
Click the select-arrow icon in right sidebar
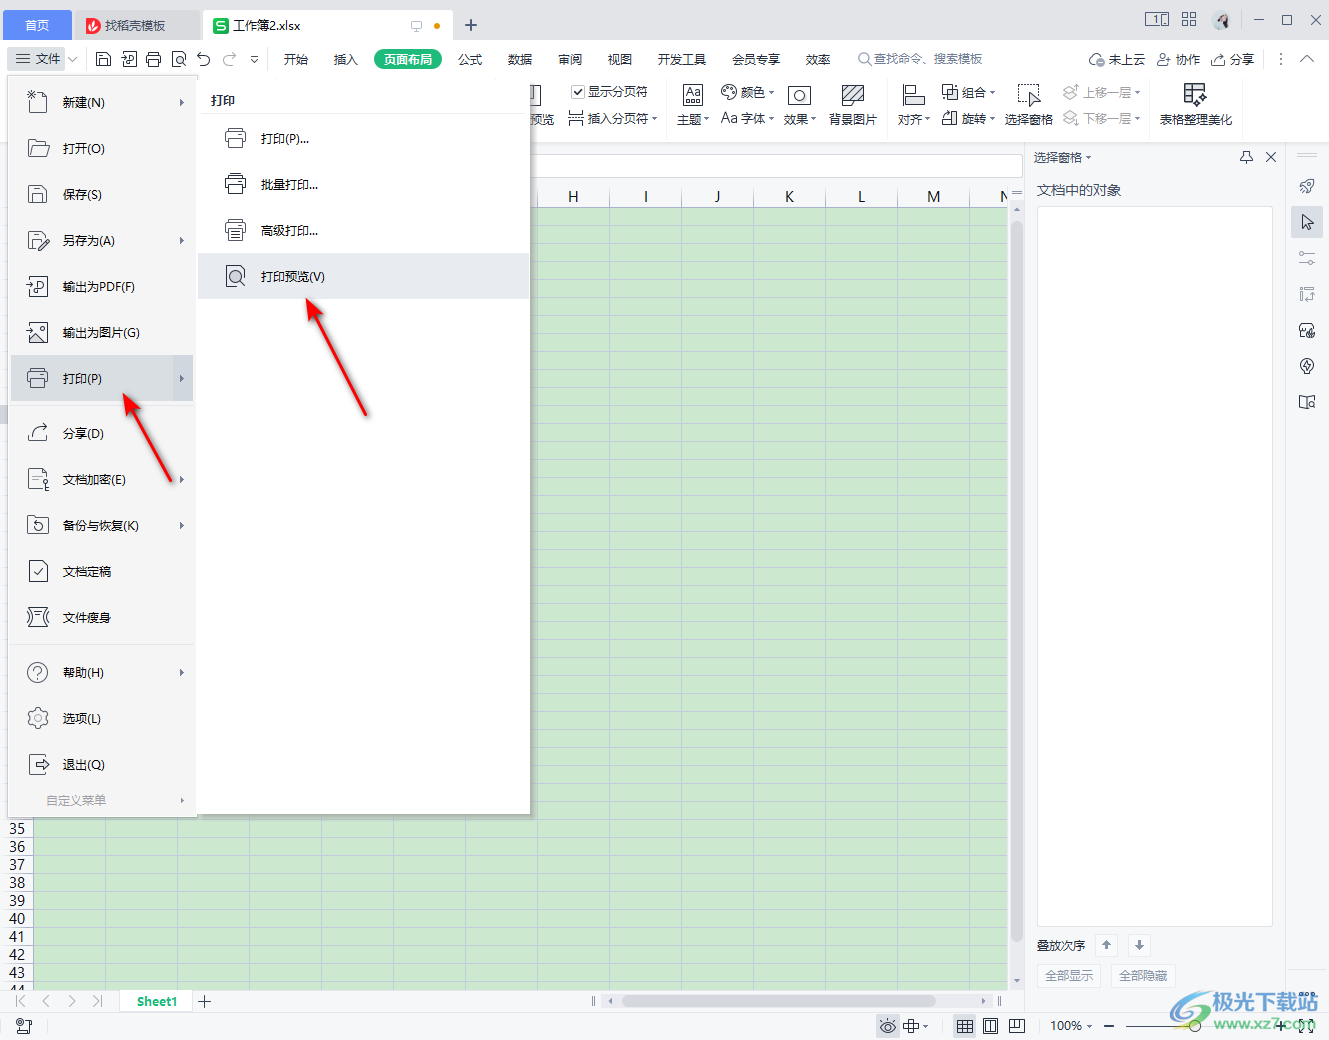pos(1307,222)
